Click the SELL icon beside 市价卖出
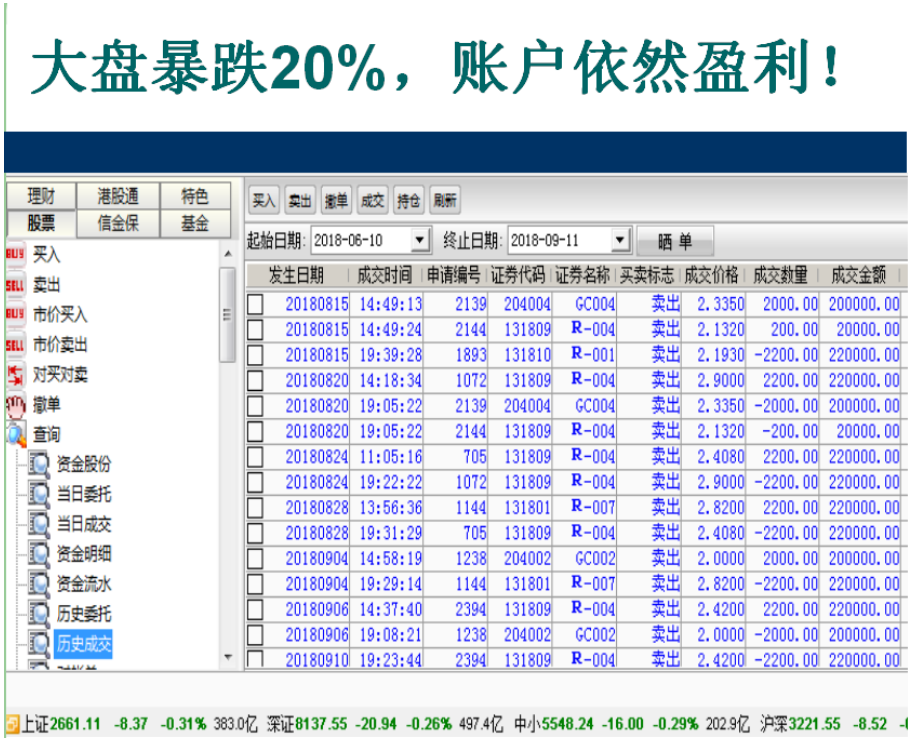Image resolution: width=918 pixels, height=743 pixels. 15,345
